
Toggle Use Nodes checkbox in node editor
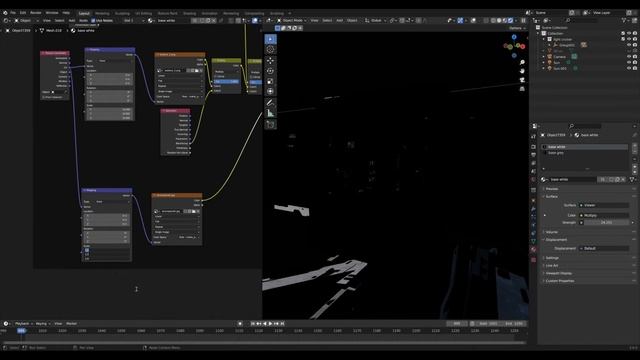tap(93, 20)
